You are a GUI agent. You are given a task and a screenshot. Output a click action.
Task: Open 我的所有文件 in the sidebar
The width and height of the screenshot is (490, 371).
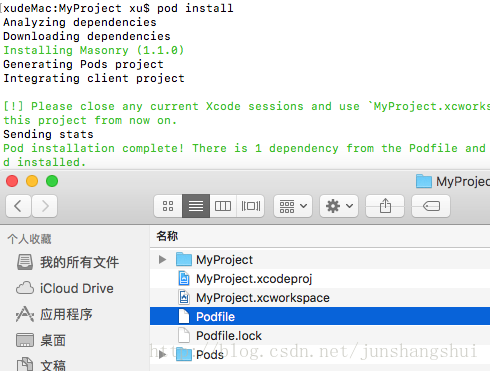coord(68,262)
